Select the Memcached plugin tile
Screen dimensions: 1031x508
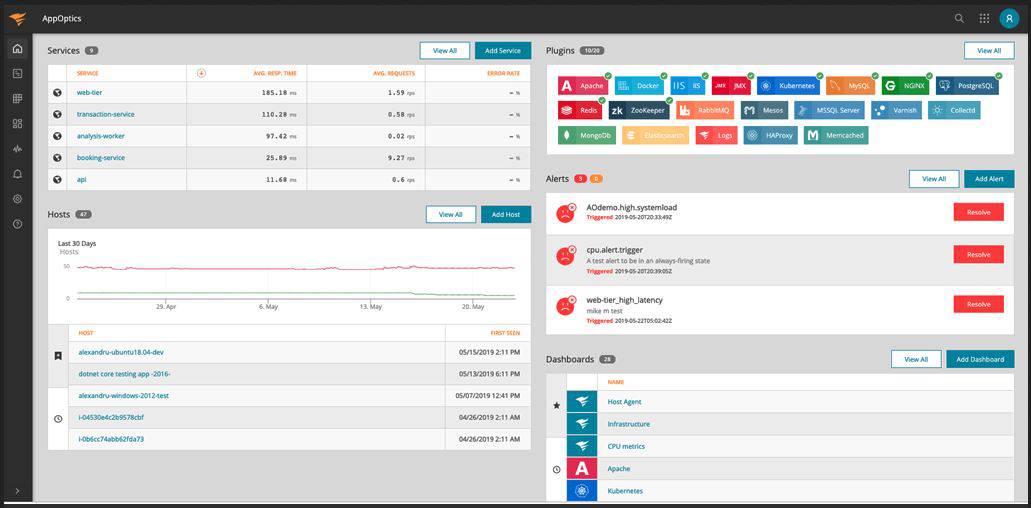[836, 135]
